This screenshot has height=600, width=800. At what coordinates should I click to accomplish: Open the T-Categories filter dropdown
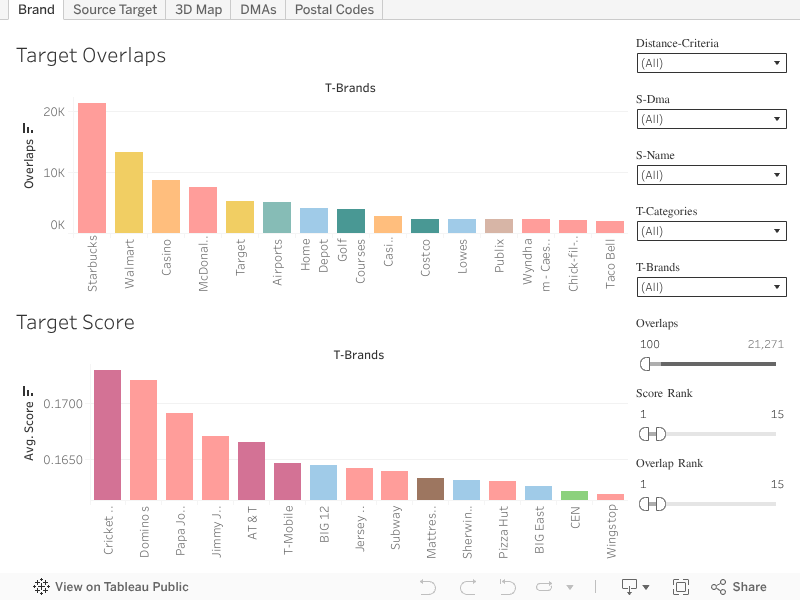[711, 231]
